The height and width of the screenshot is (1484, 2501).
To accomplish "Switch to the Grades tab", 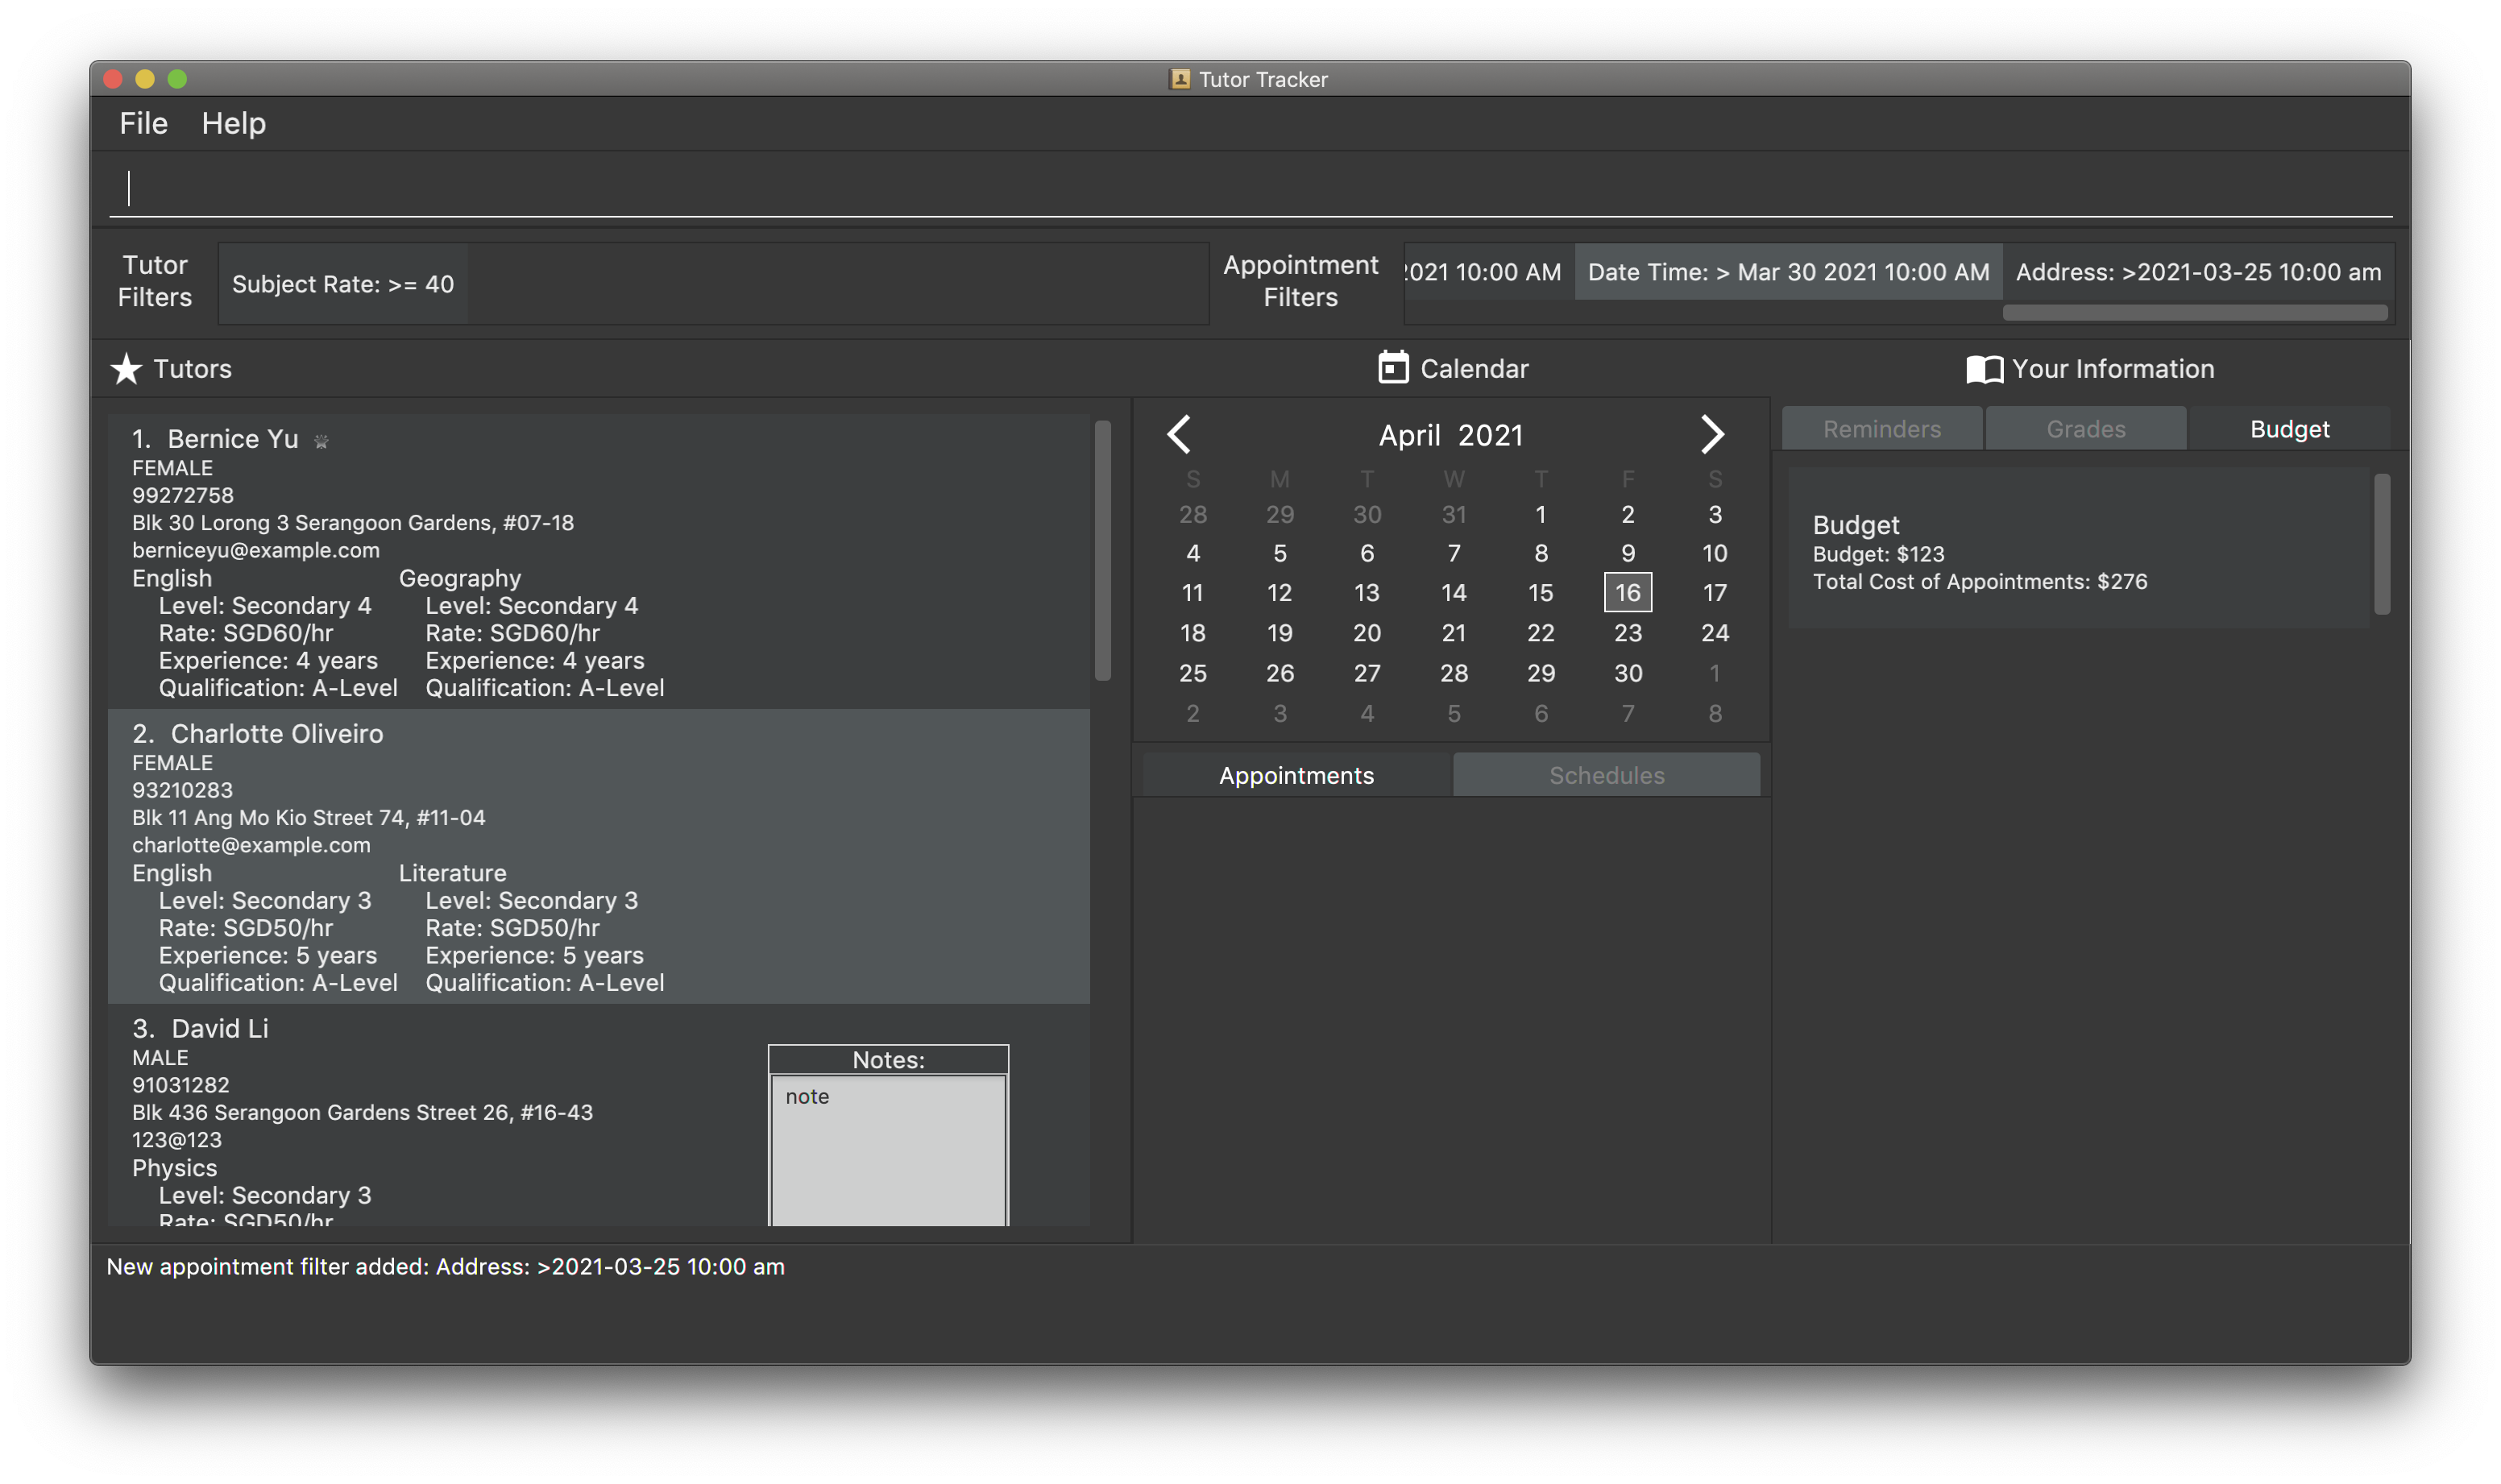I will point(2085,429).
